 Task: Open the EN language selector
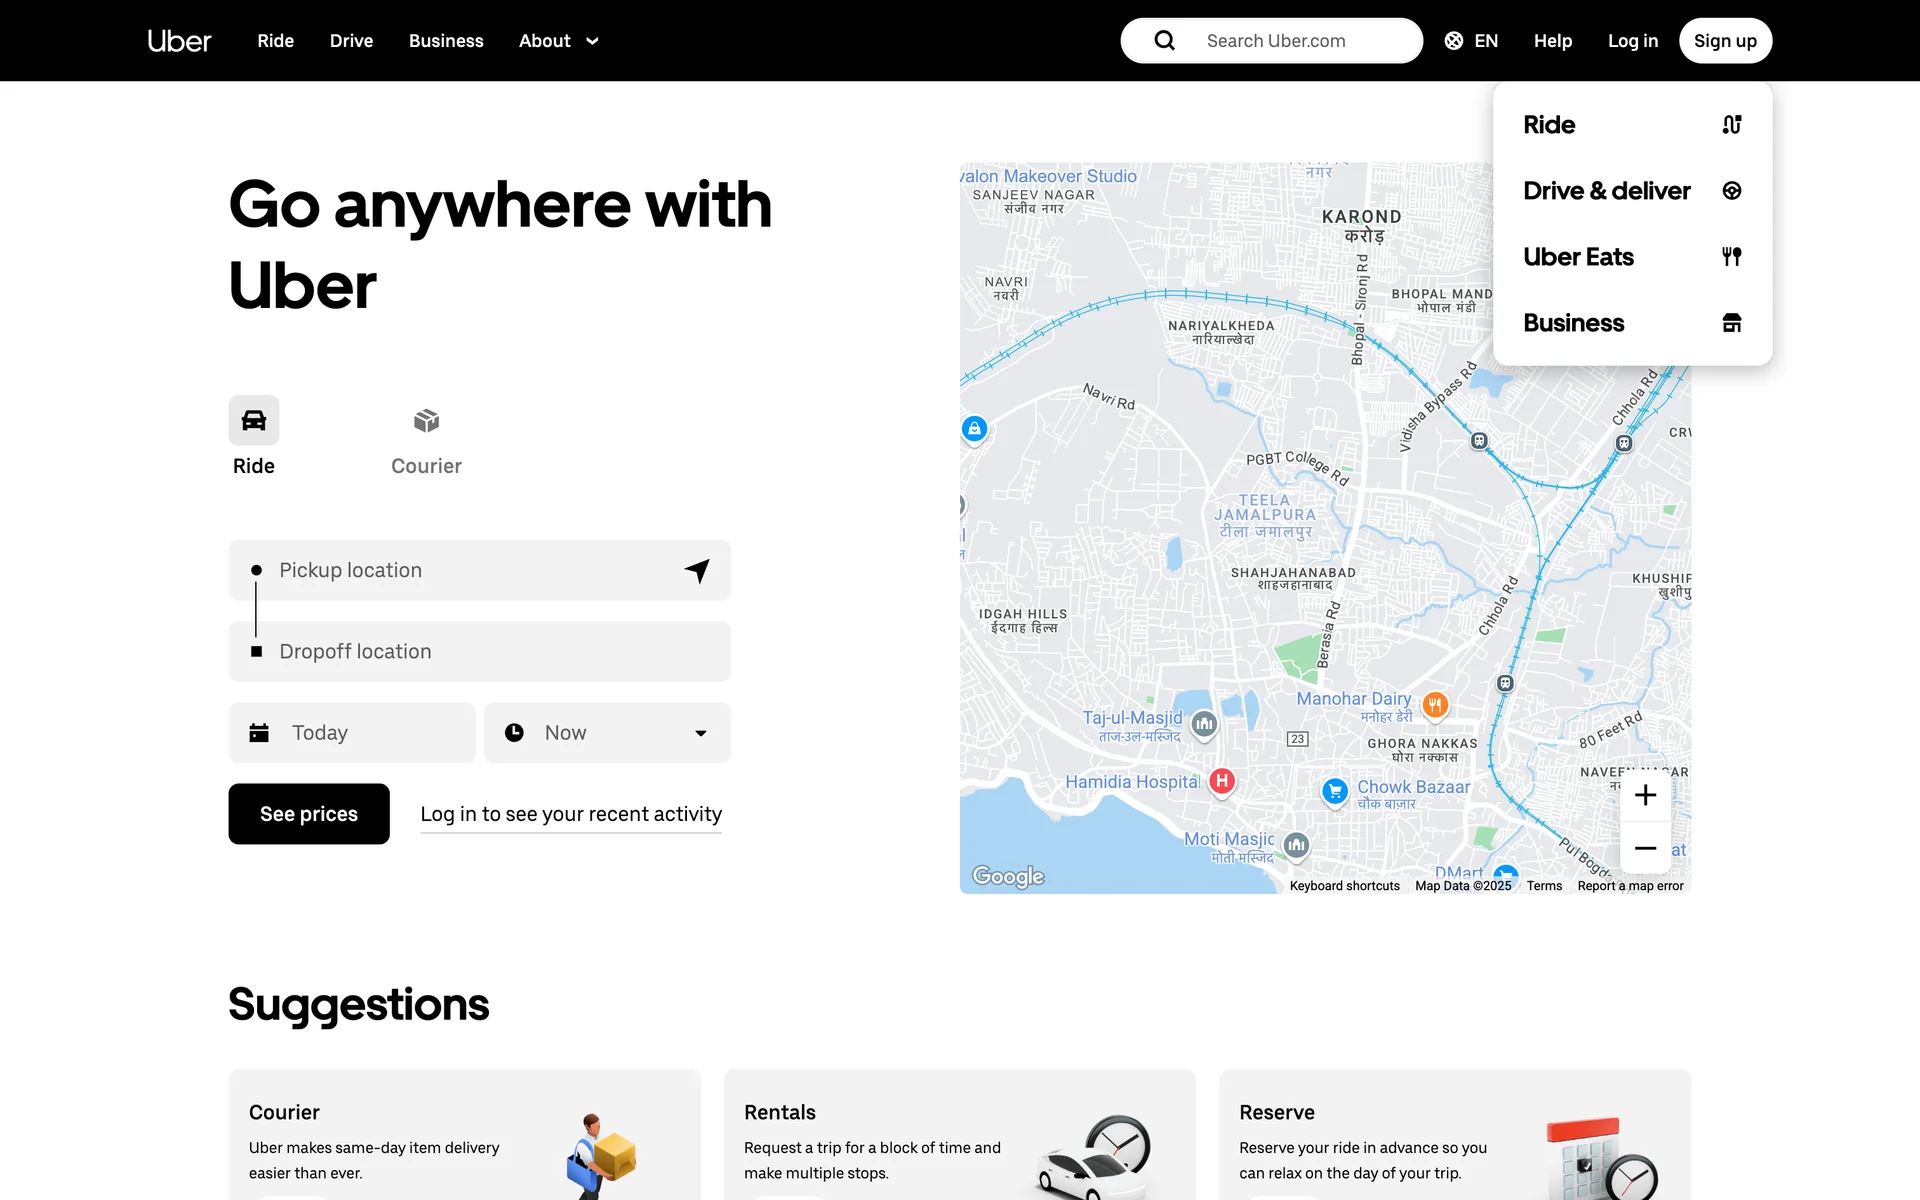pyautogui.click(x=1471, y=41)
